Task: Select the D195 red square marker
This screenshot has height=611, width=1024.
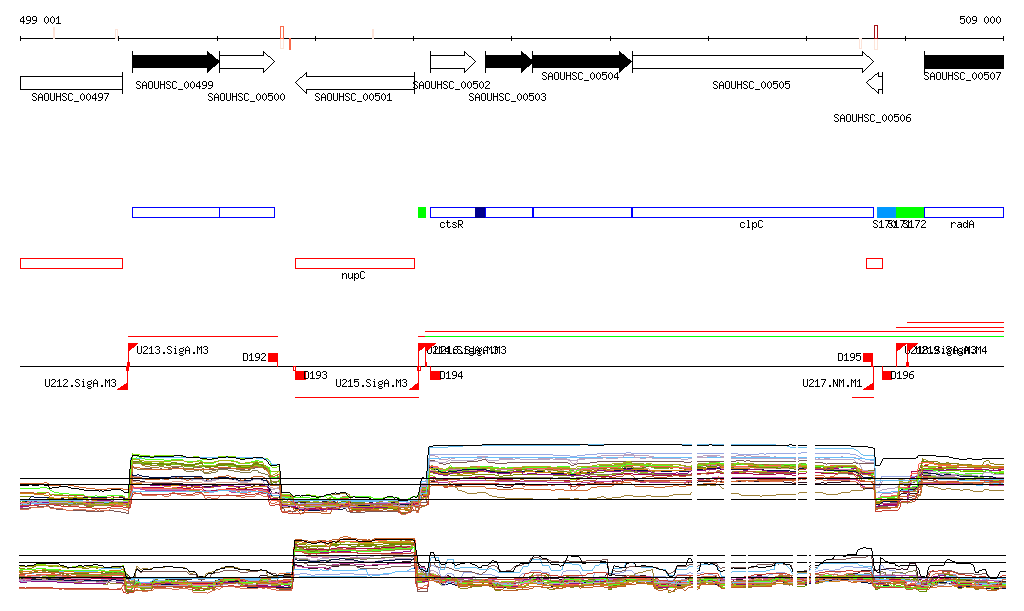Action: 868,357
